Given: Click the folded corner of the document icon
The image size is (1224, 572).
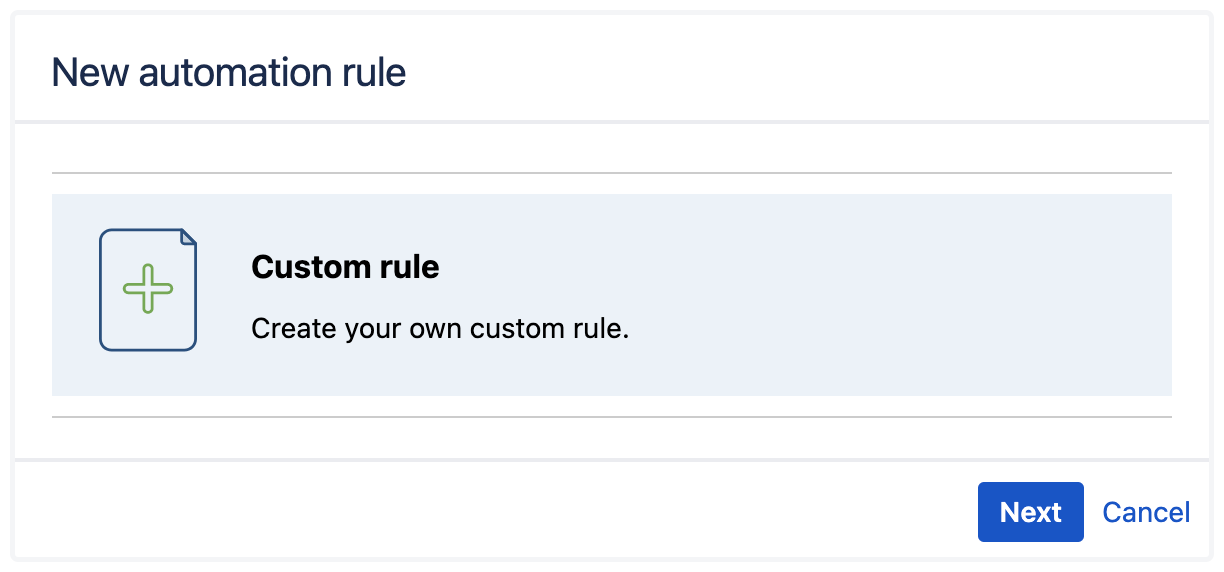Looking at the screenshot, I should [x=188, y=237].
